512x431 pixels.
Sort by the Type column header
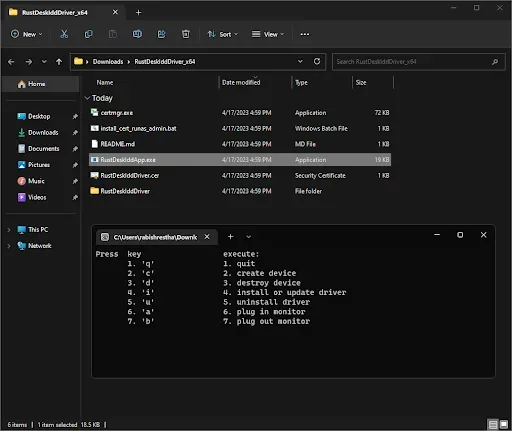point(301,82)
